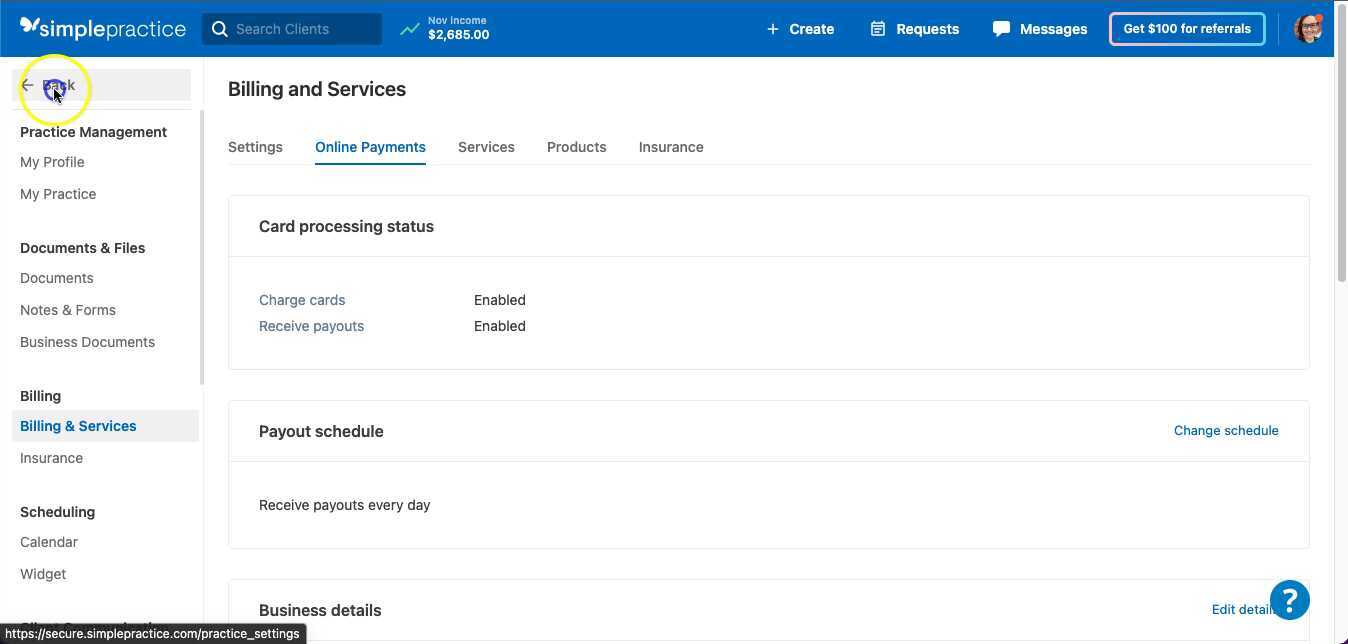Click the magnifier icon in Search Clients

point(221,29)
